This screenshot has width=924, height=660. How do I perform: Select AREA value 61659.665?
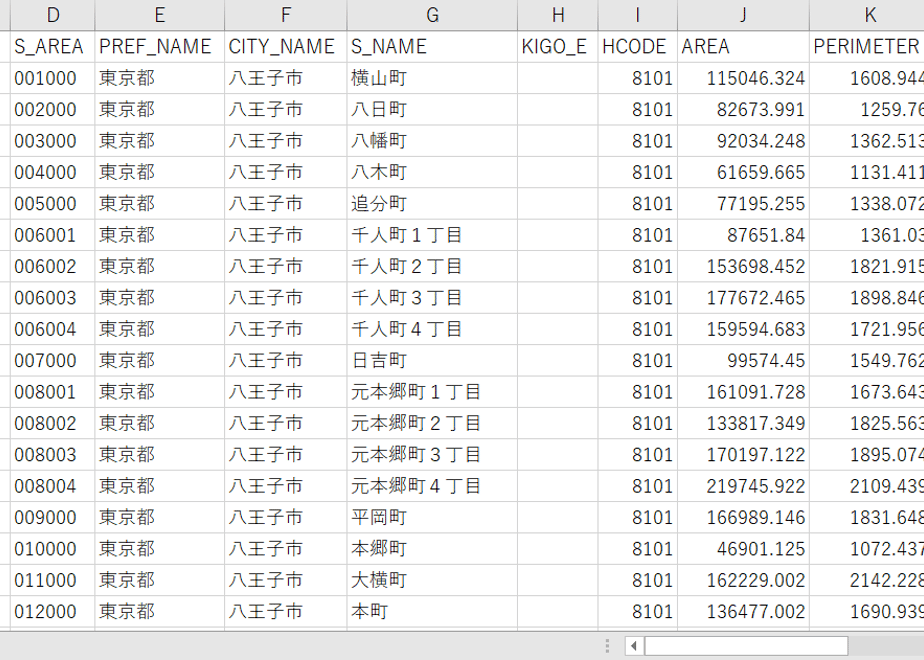click(x=743, y=172)
